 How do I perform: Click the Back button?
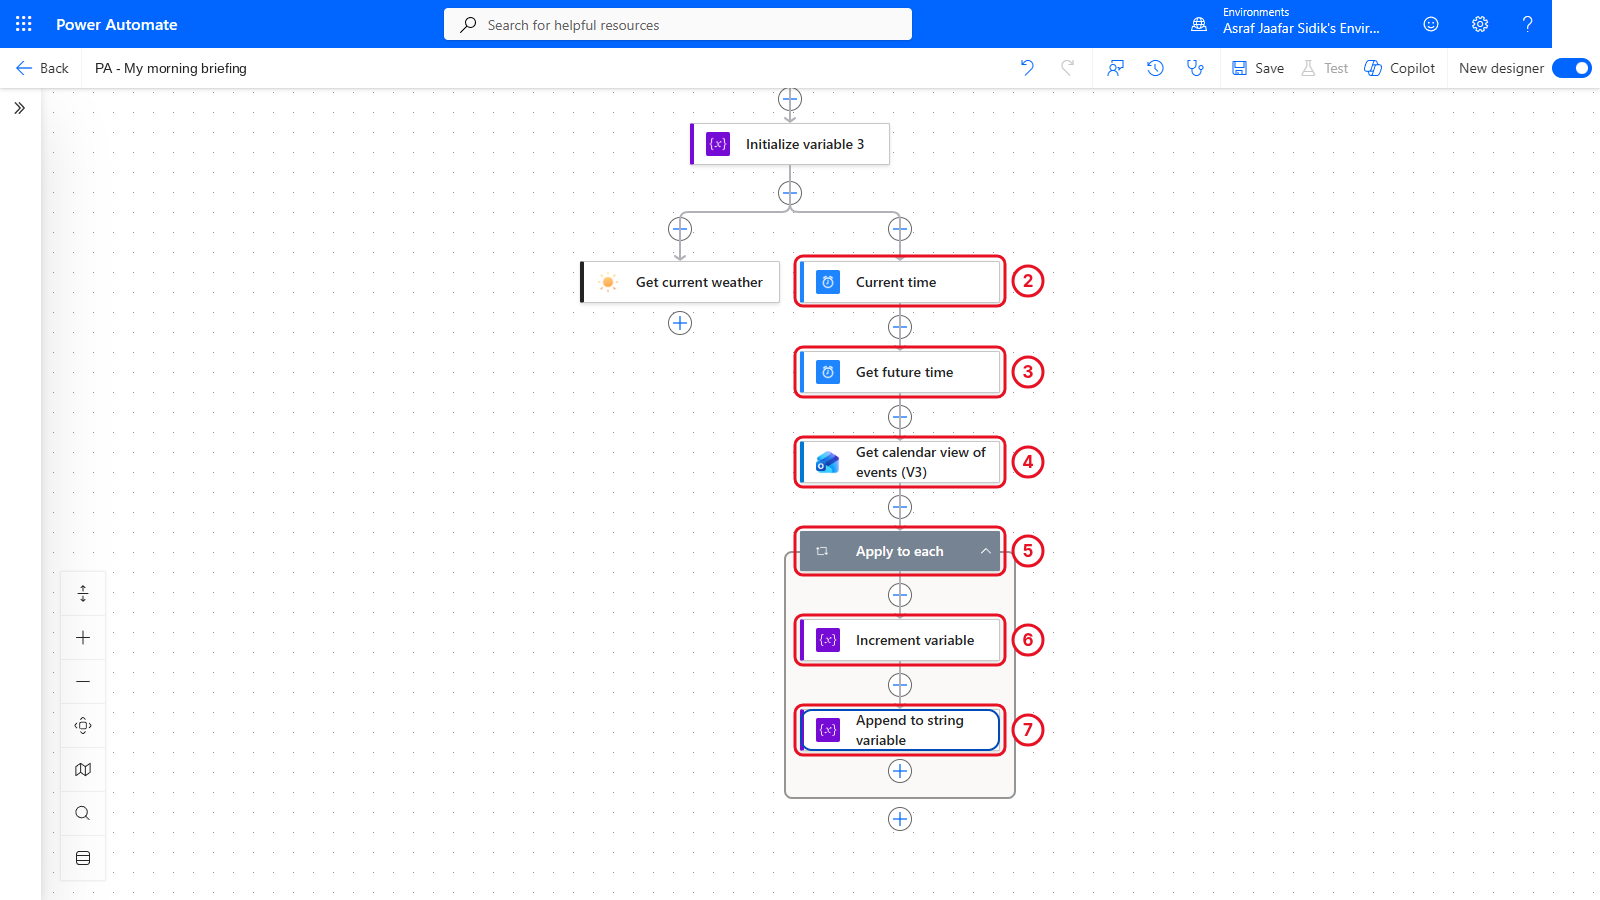click(x=42, y=68)
